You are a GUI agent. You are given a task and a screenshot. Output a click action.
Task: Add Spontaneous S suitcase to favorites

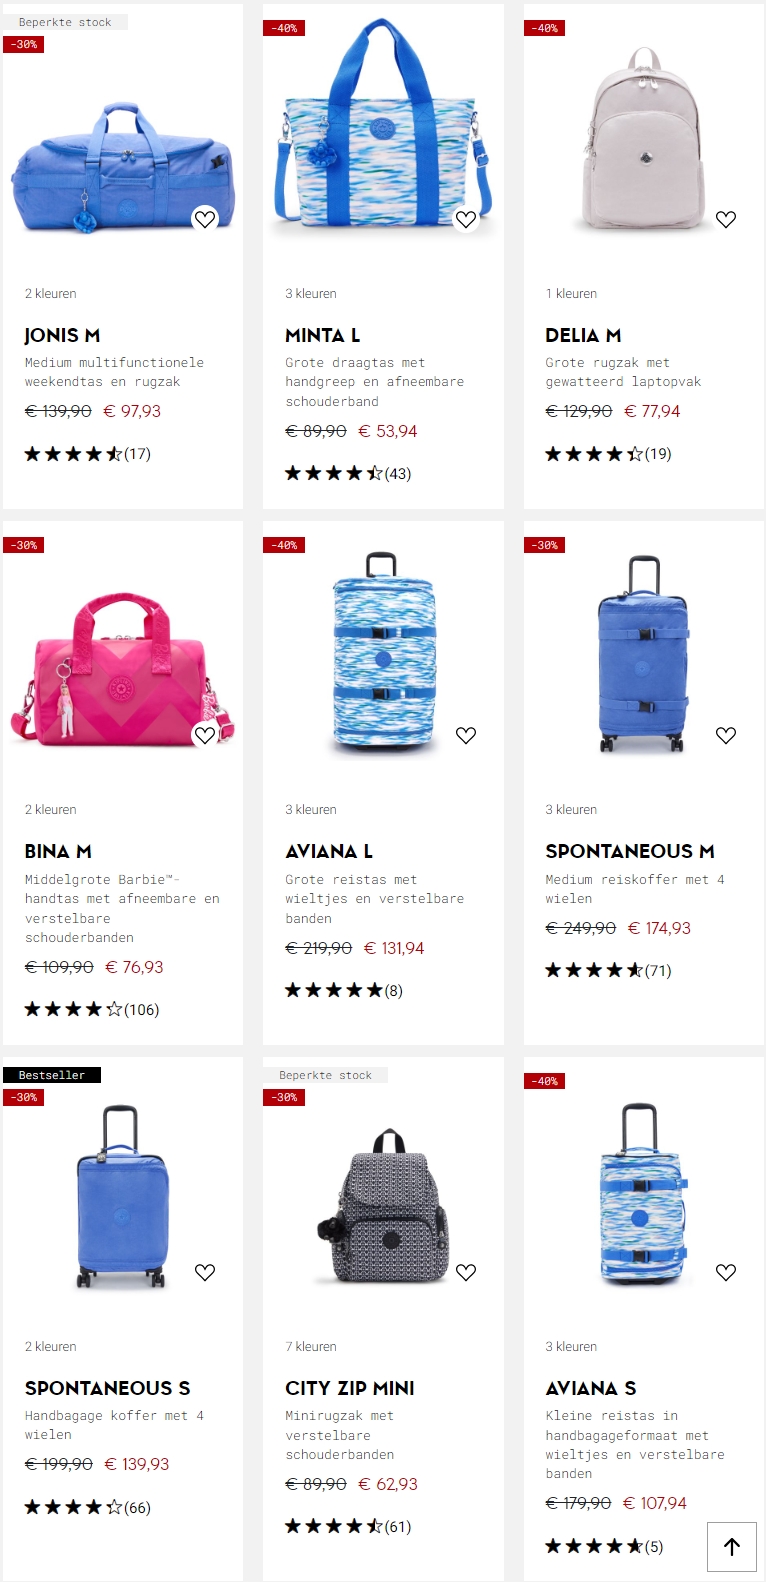[x=205, y=1272]
